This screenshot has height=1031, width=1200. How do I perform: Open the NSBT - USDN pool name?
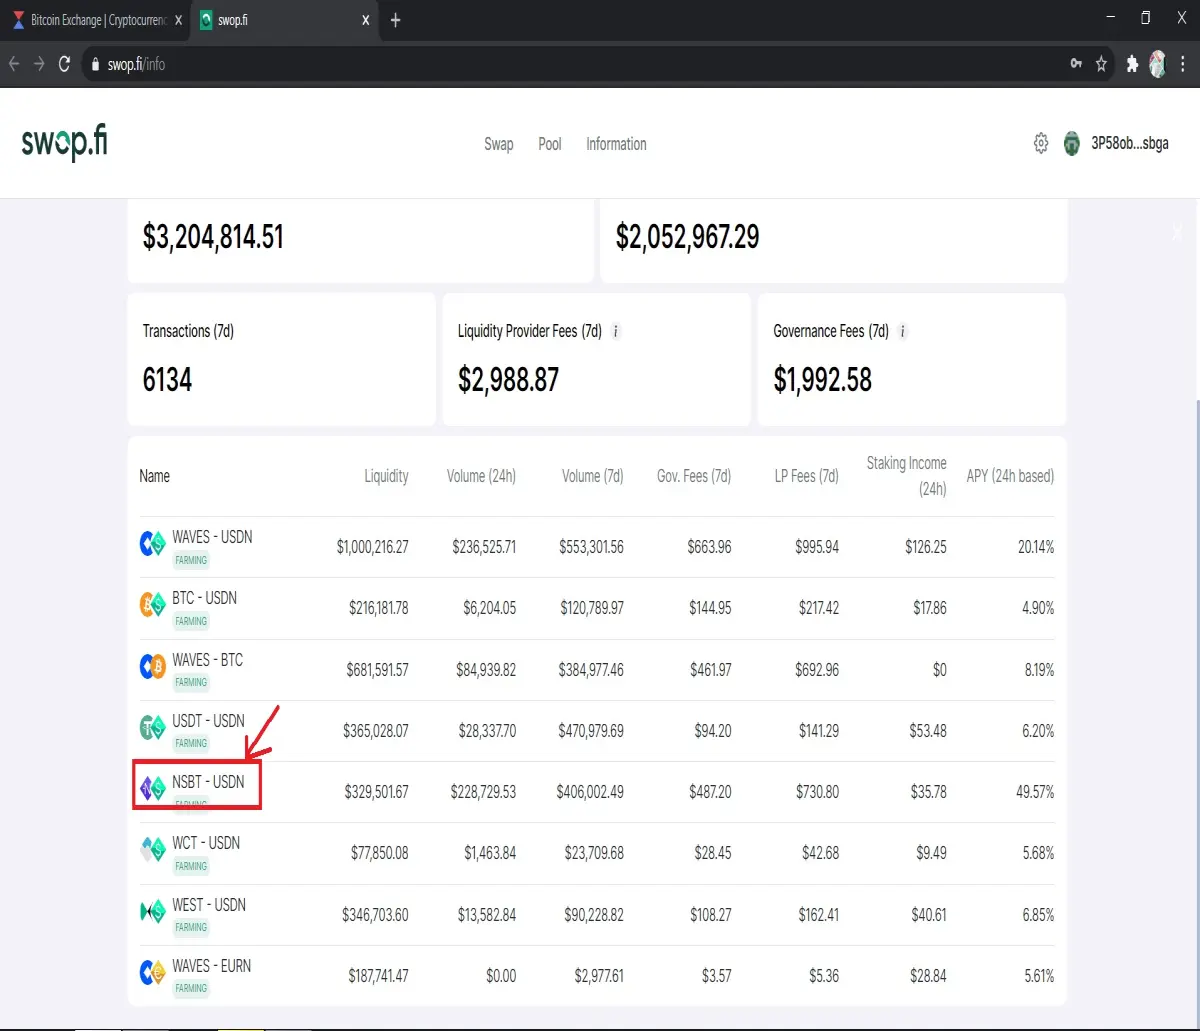[208, 782]
